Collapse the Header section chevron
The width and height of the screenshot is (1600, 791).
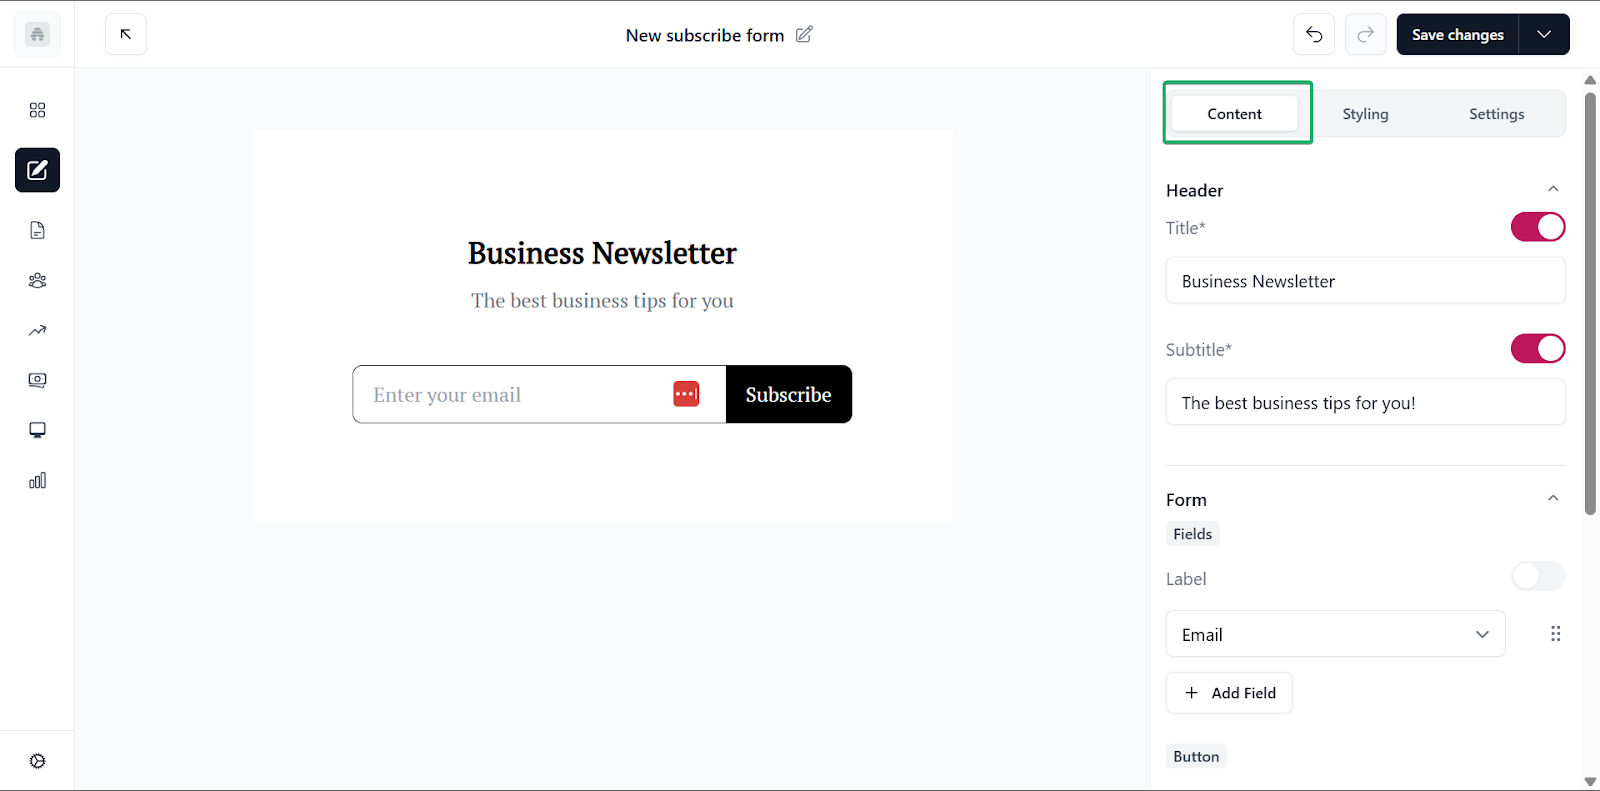(1553, 189)
